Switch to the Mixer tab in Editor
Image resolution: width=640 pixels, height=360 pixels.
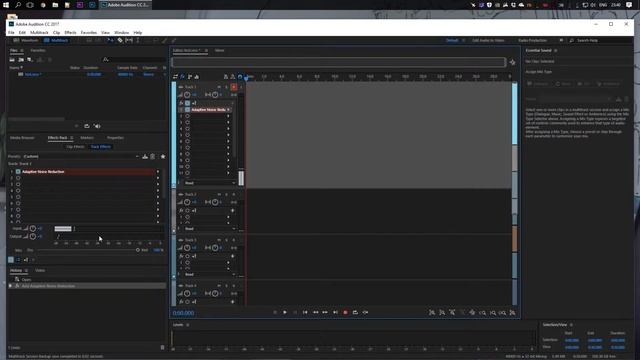pyautogui.click(x=220, y=51)
